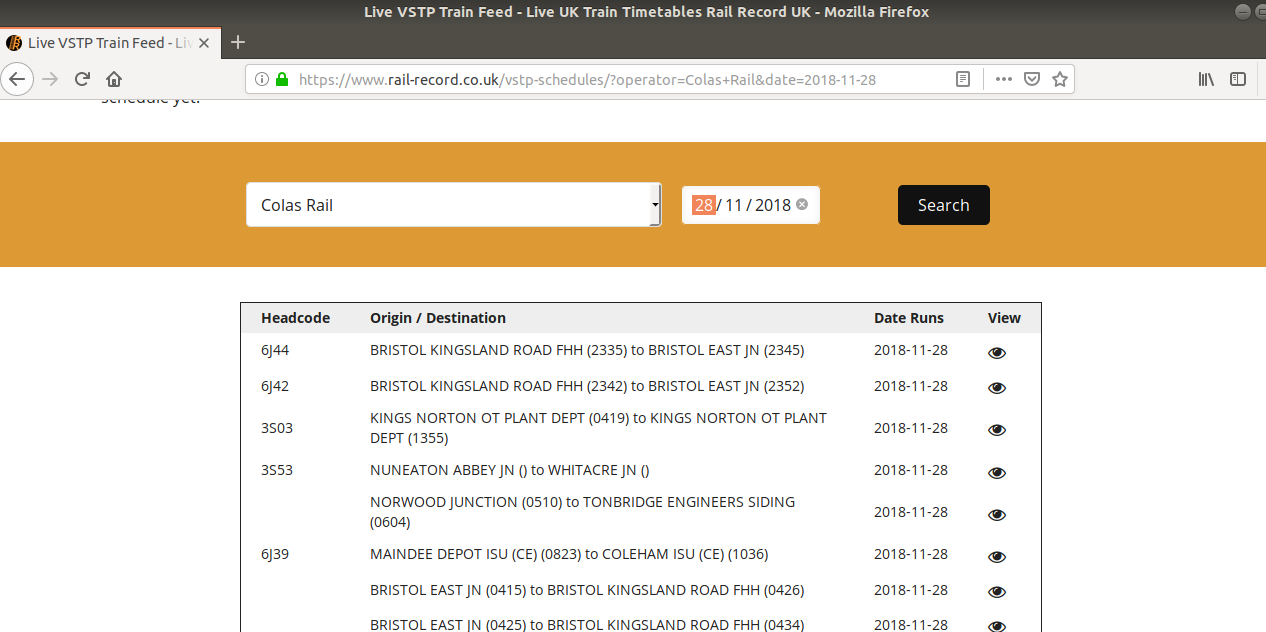Screen dimensions: 1266x632
Task: Click Nuneaton Abbey JN to Whitacre JN text
Action: 510,470
